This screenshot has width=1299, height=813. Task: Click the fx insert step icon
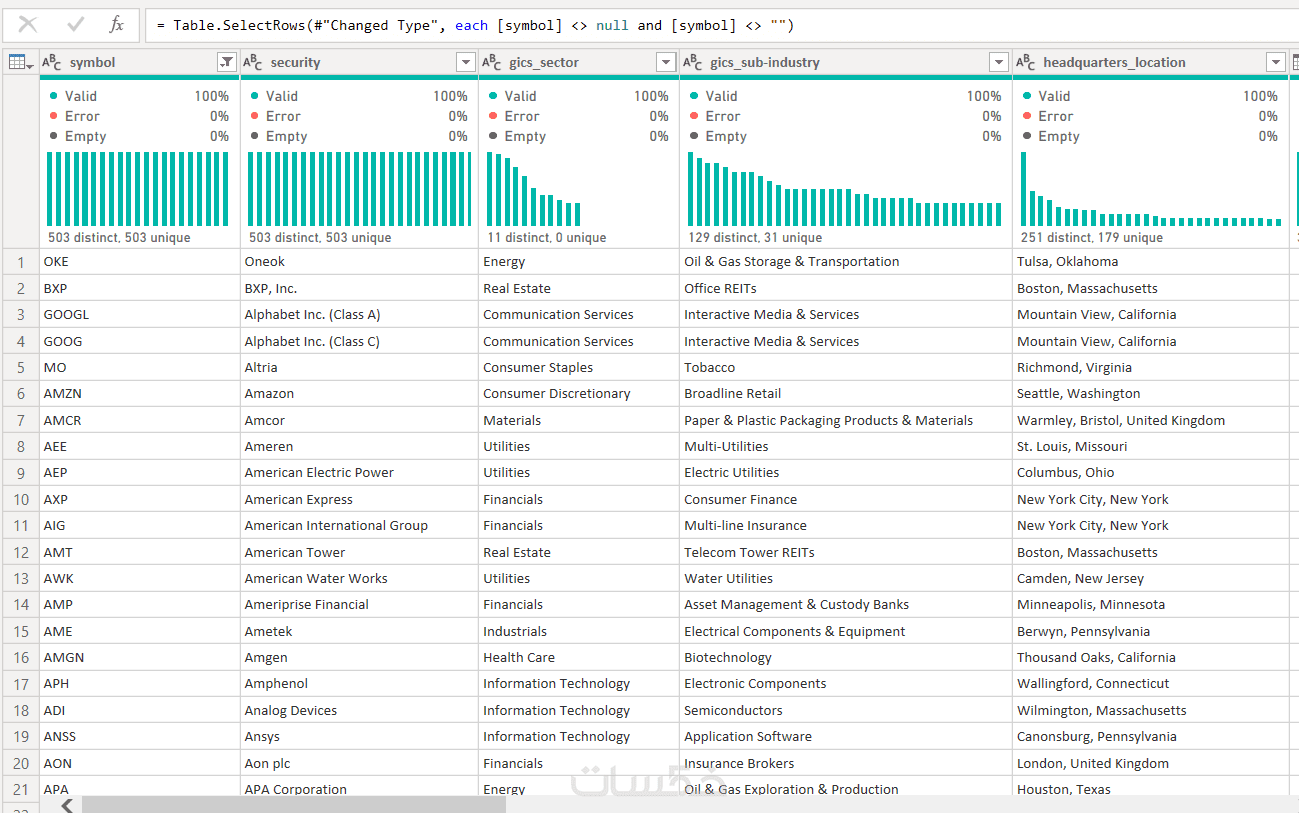pos(117,25)
